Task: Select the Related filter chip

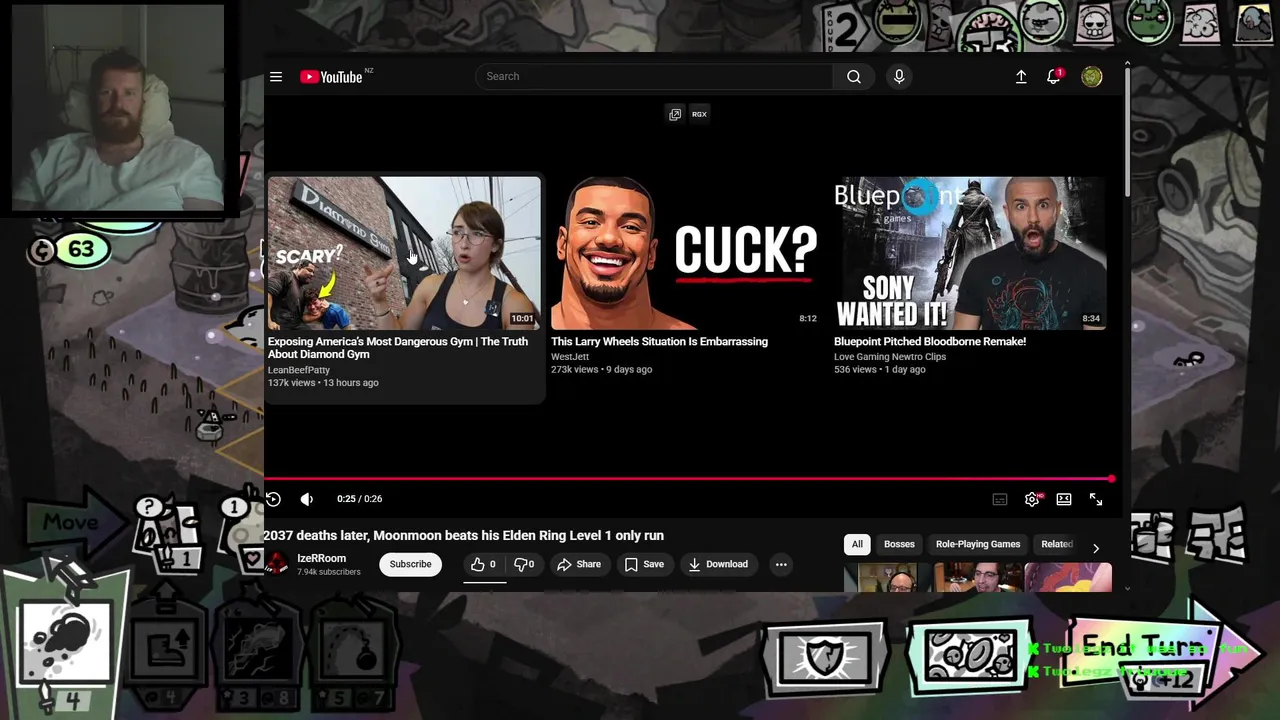Action: point(1057,544)
